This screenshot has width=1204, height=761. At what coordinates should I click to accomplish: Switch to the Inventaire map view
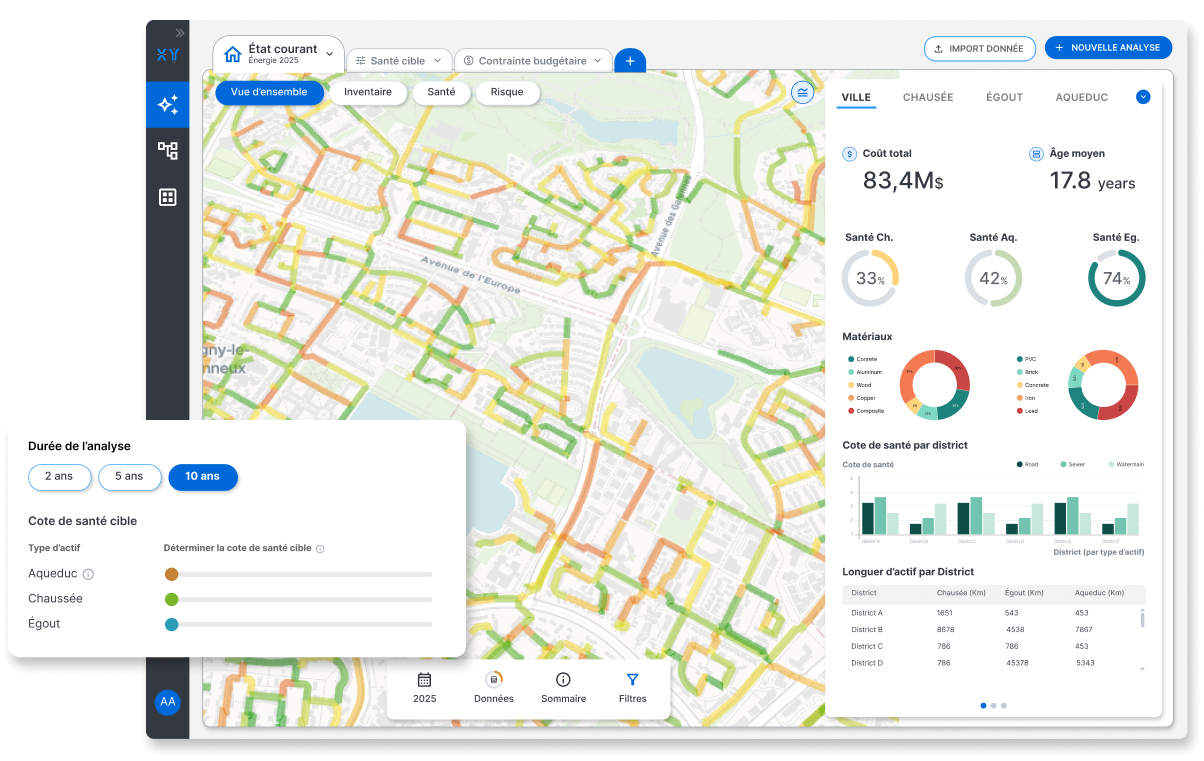(x=367, y=93)
